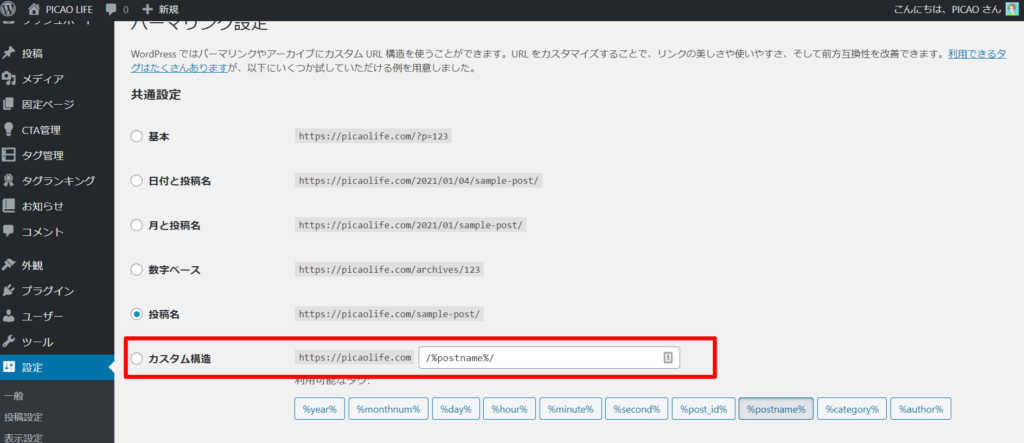Select the 日付と投稿名 radio button

(x=136, y=181)
